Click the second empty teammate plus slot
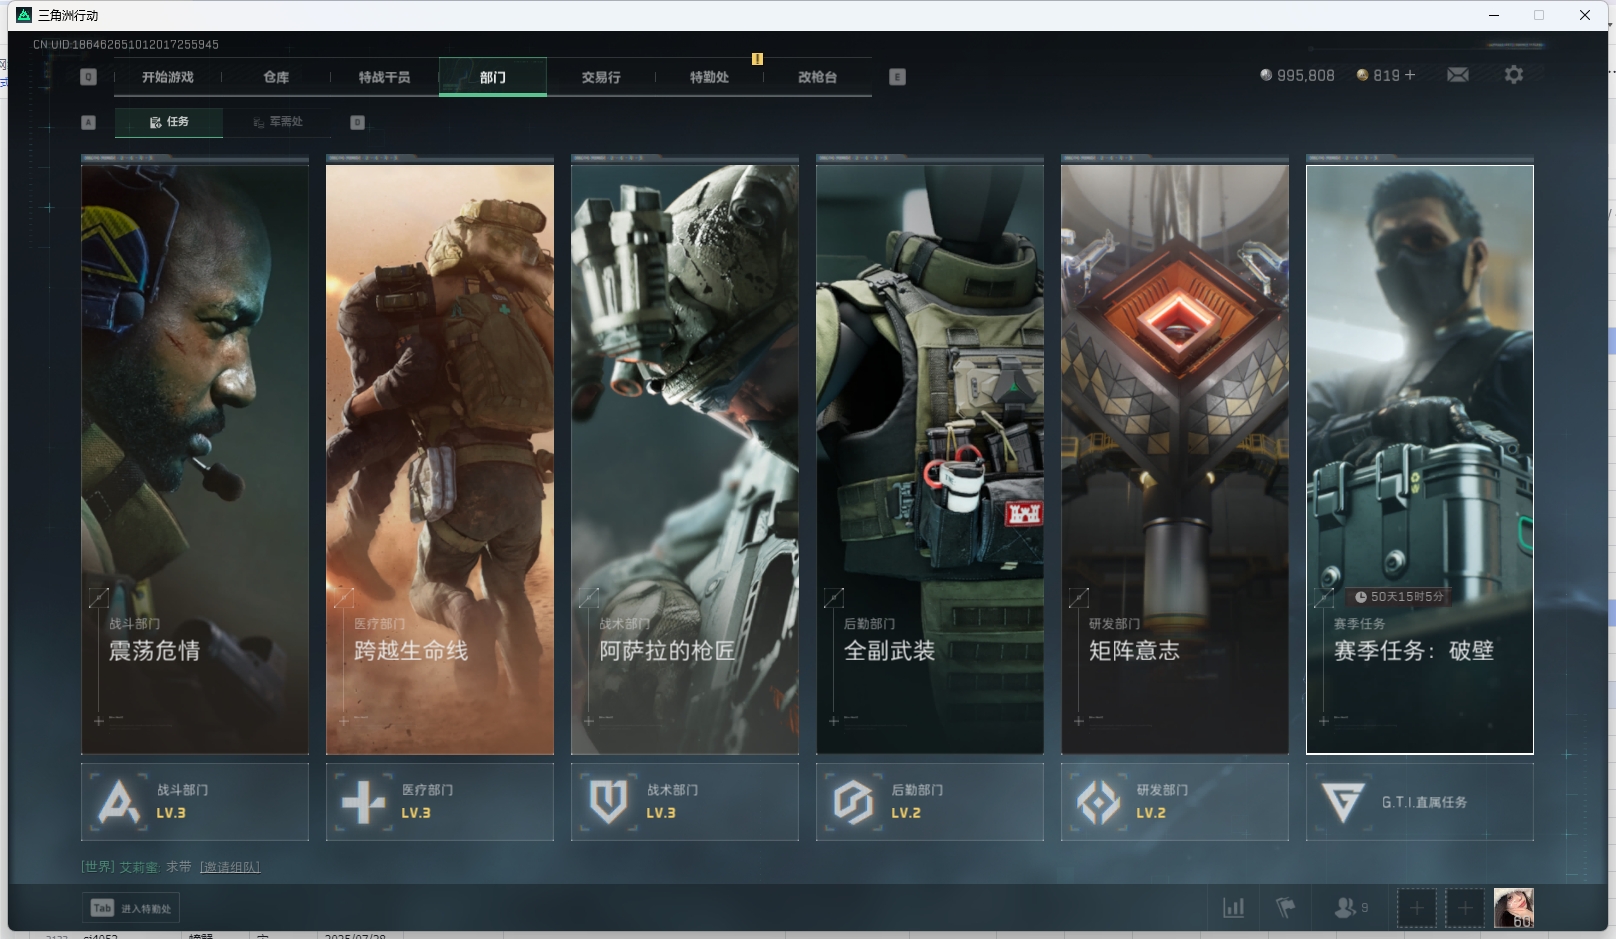 coord(1465,908)
